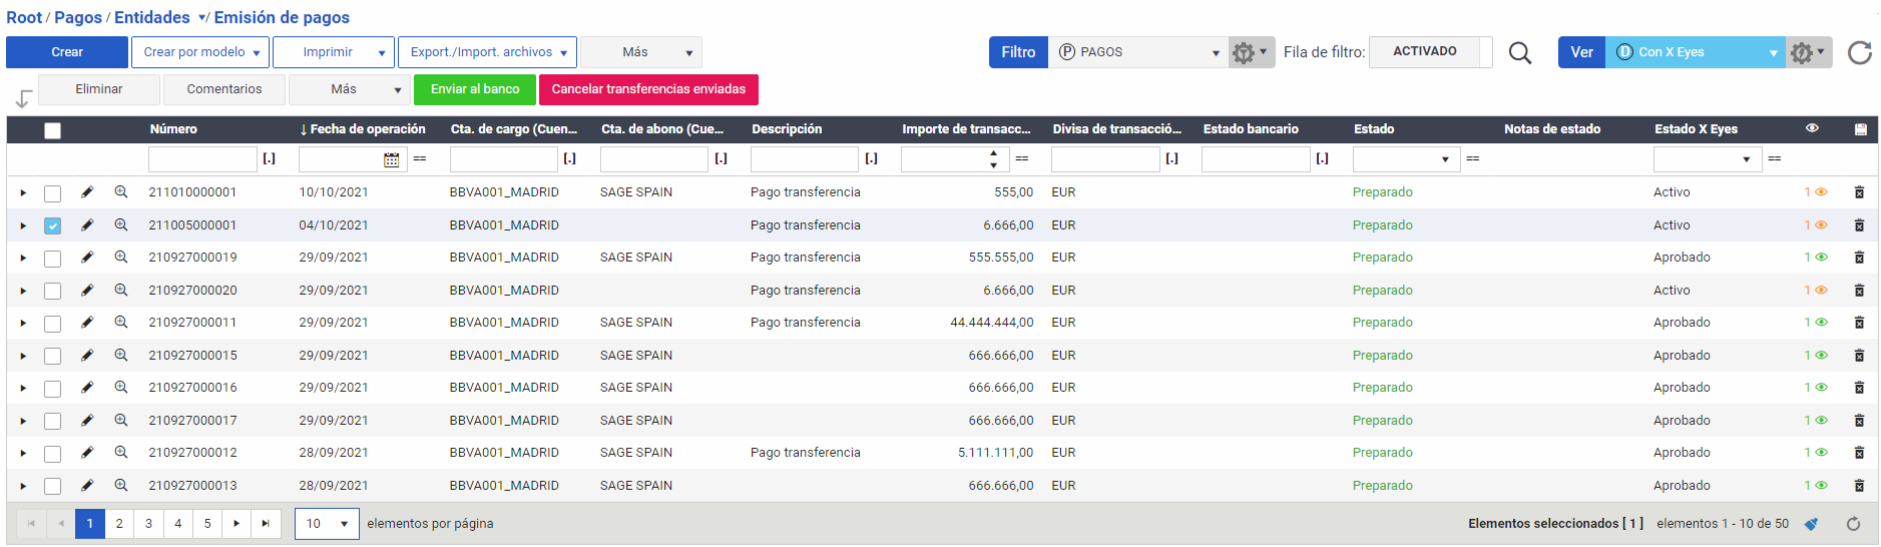The height and width of the screenshot is (547, 1881).
Task: Click the green Enviar al banco button
Action: tap(475, 89)
